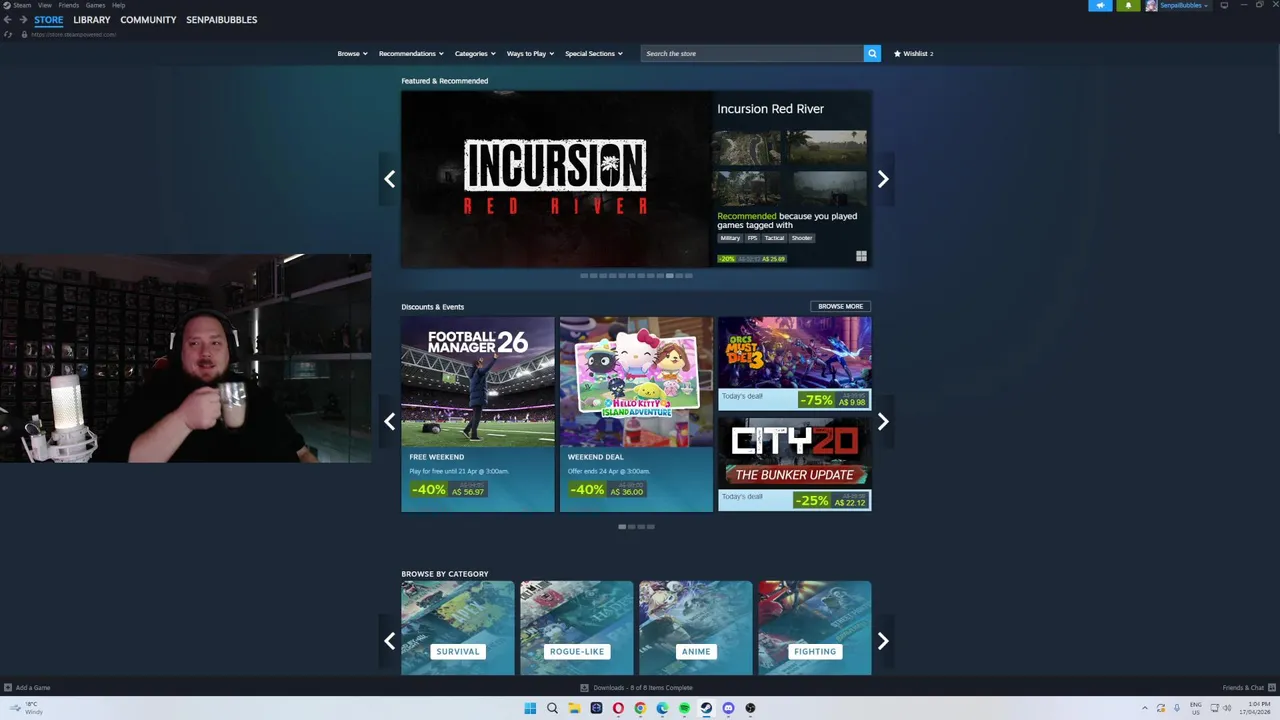The width and height of the screenshot is (1280, 720).
Task: Switch to the LIBRARY tab
Action: 92,20
